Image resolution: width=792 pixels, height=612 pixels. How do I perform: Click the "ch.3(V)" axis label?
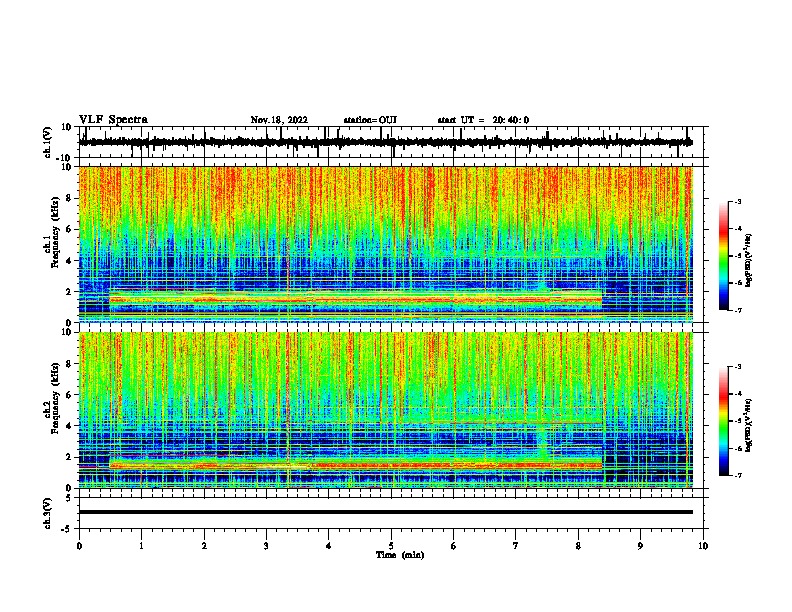tap(48, 513)
